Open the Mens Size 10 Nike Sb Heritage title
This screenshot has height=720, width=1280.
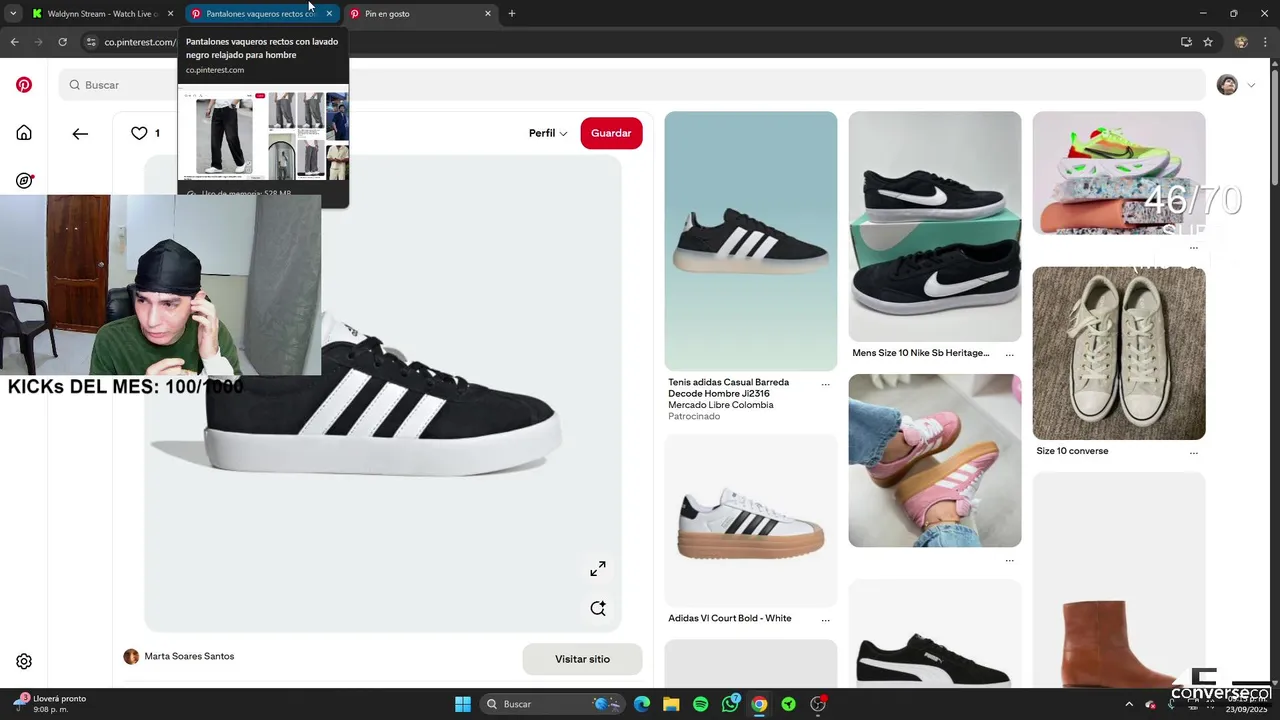pyautogui.click(x=920, y=353)
